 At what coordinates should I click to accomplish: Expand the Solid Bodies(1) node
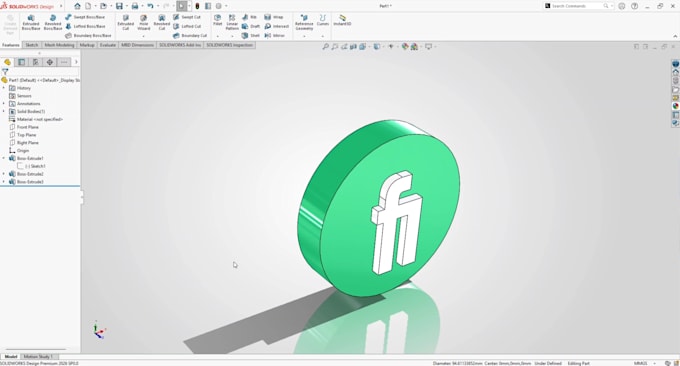pos(4,111)
